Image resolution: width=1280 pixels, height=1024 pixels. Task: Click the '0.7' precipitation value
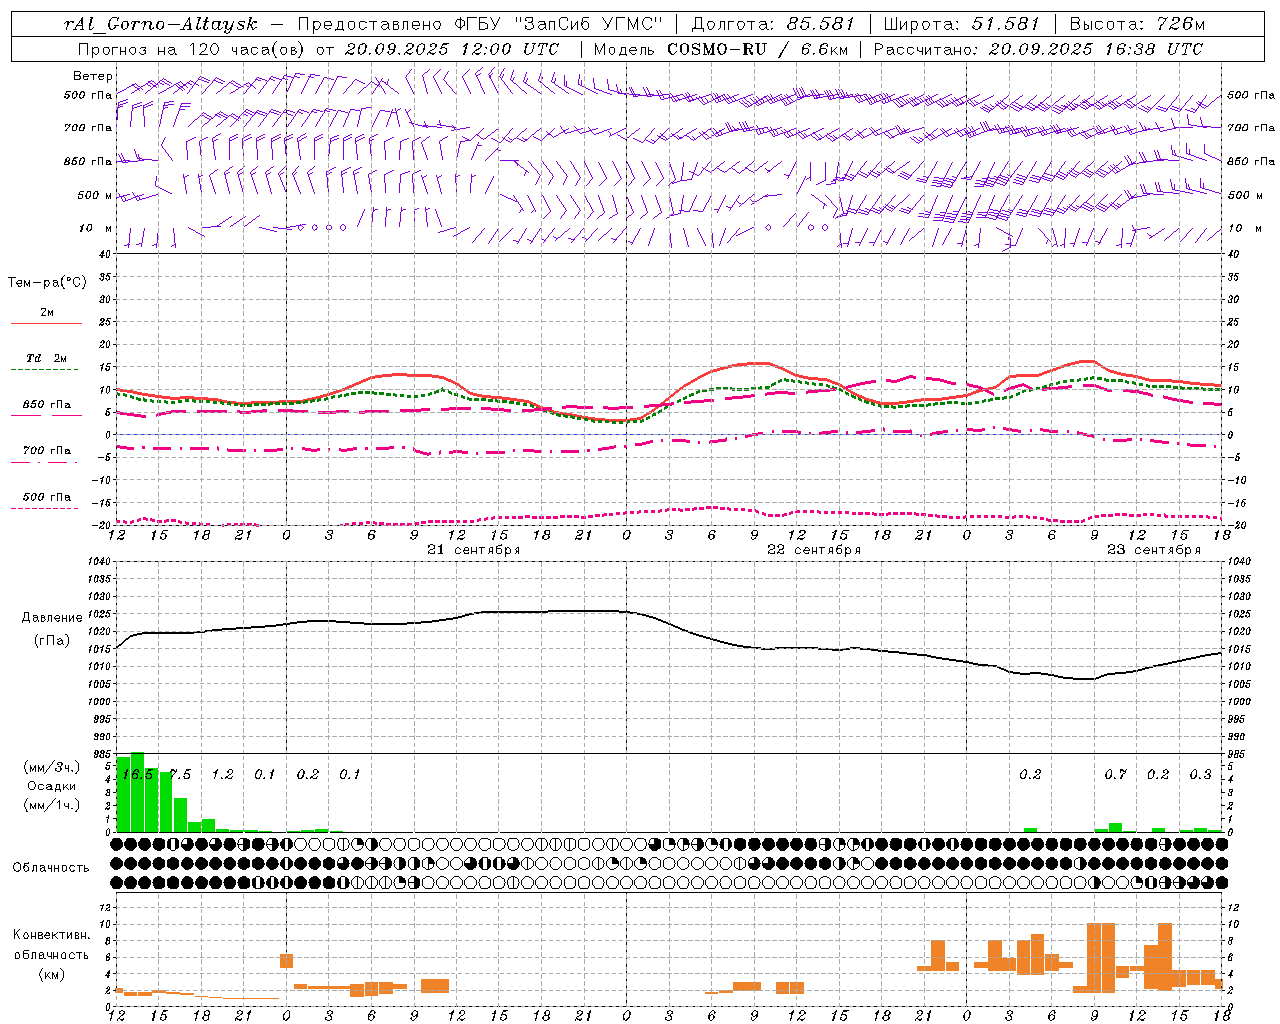(x=1115, y=775)
